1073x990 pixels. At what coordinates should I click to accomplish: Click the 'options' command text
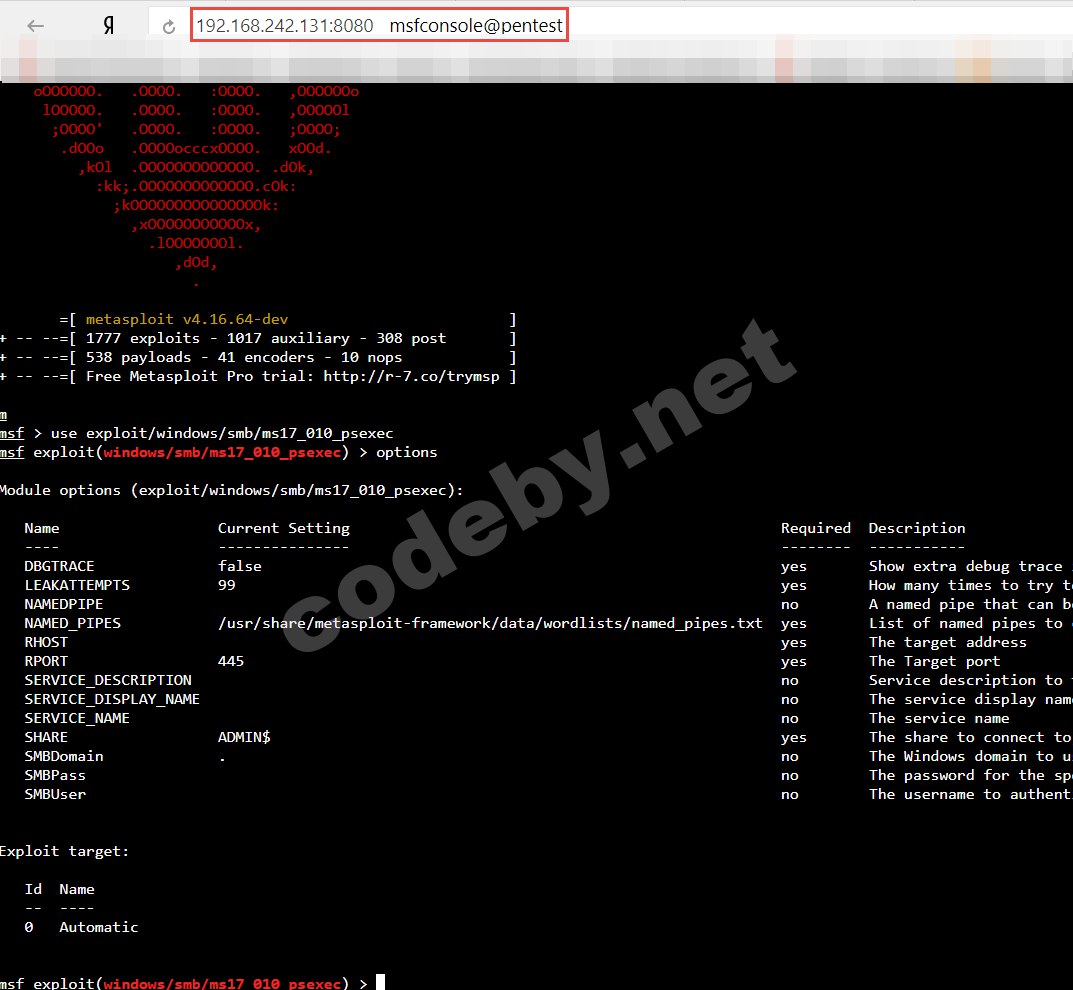click(406, 452)
